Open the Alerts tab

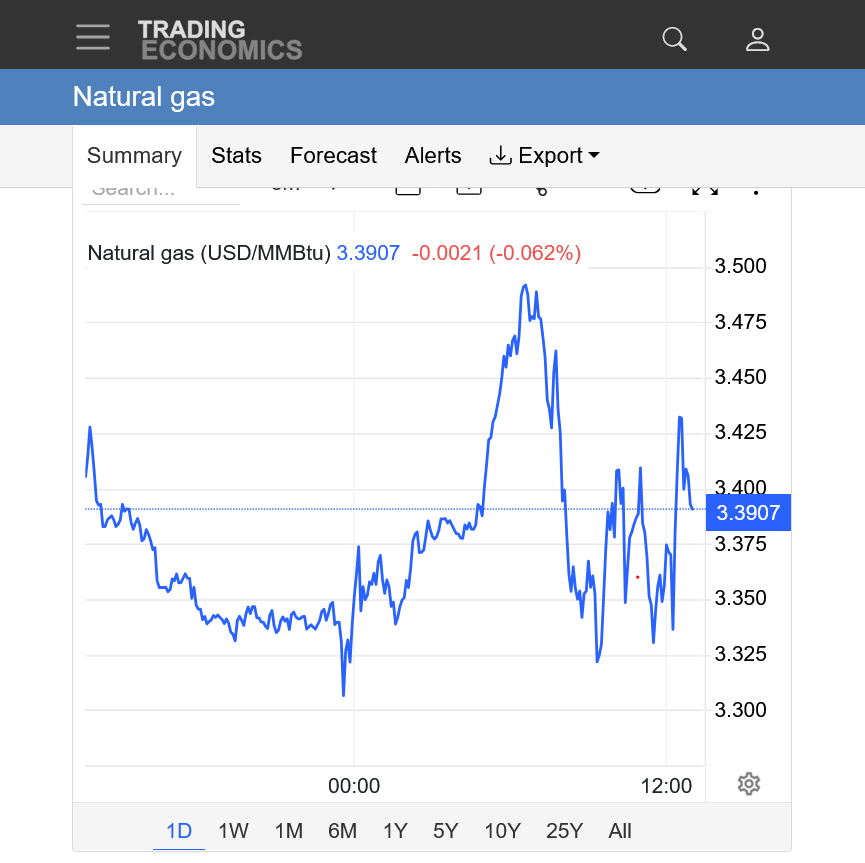[x=433, y=156]
